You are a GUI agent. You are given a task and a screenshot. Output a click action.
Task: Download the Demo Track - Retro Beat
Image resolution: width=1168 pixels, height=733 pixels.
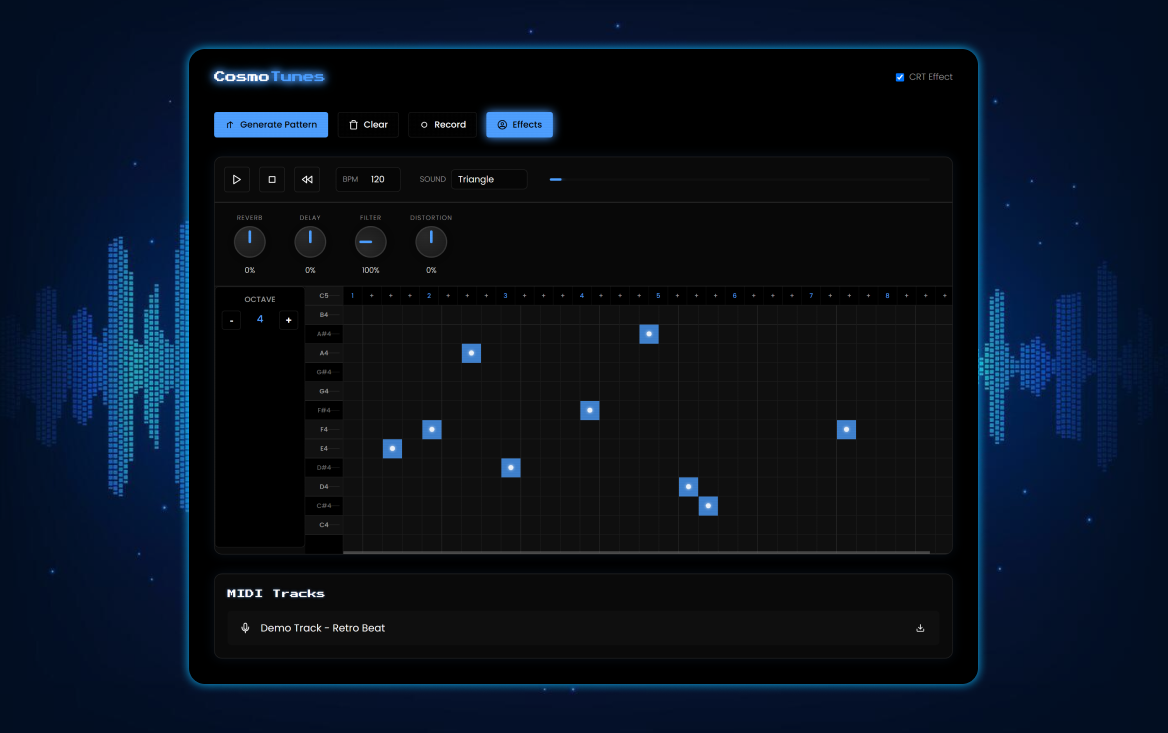point(920,628)
